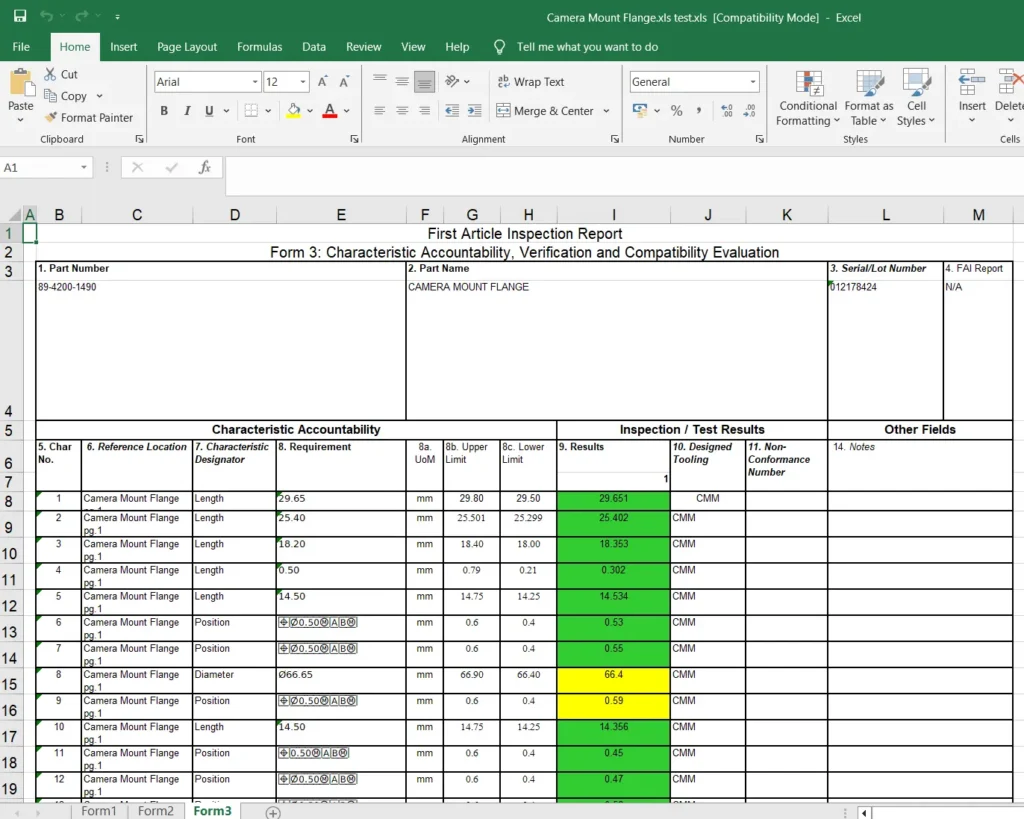Expand the fill color dropdown arrow
Viewport: 1024px width, 819px height.
[x=312, y=111]
